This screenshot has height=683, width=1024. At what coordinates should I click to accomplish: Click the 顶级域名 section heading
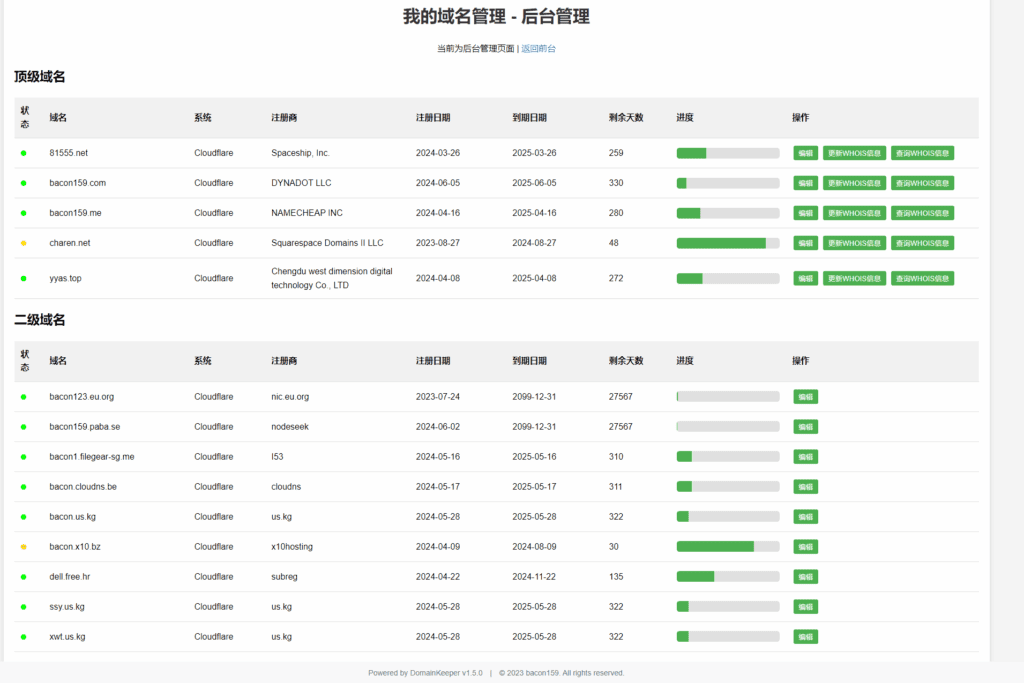click(40, 76)
